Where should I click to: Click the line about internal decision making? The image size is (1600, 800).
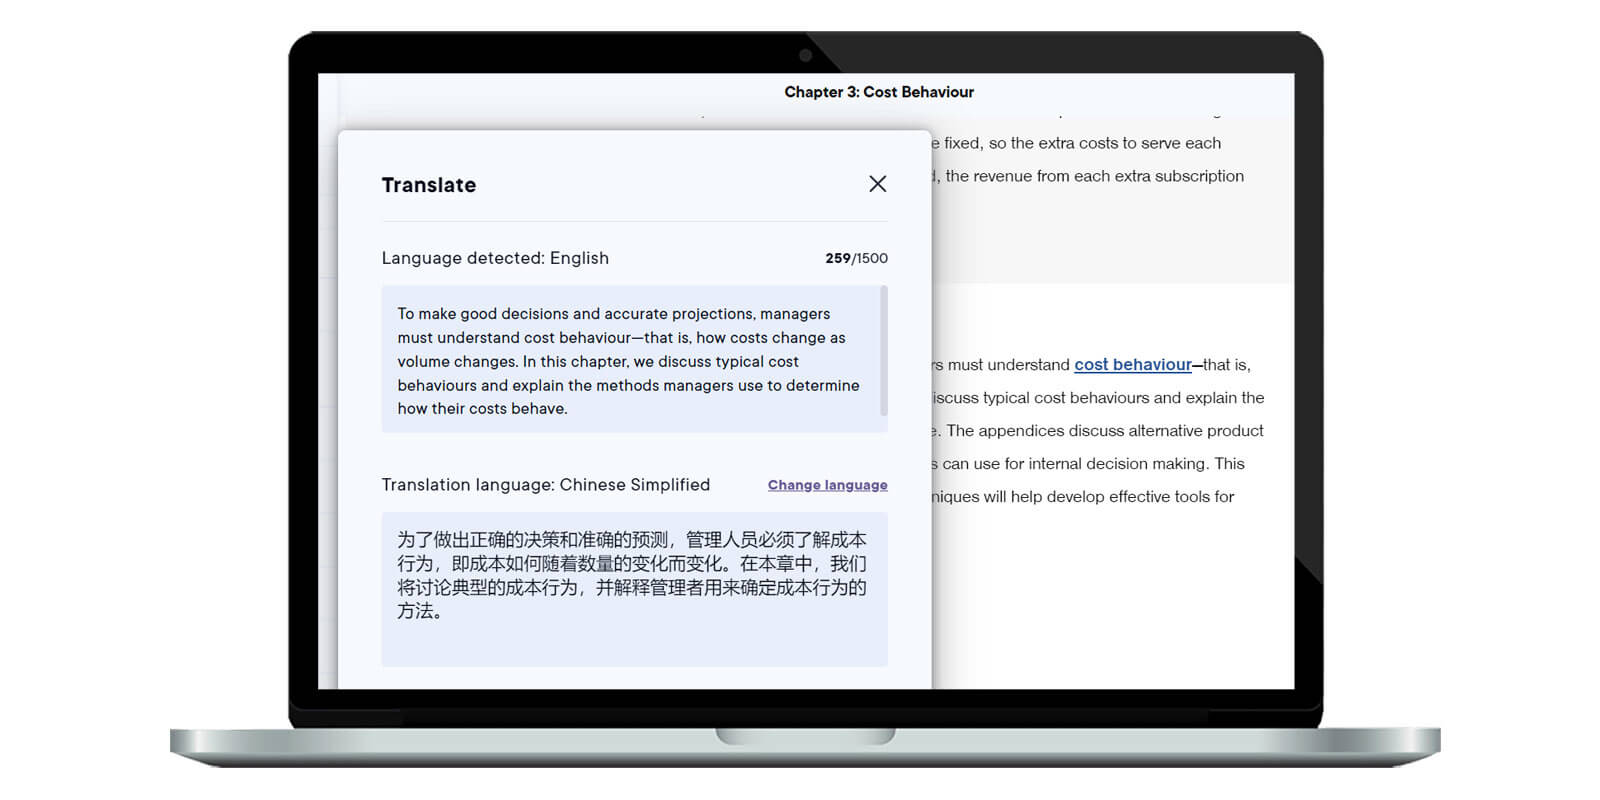click(1090, 464)
